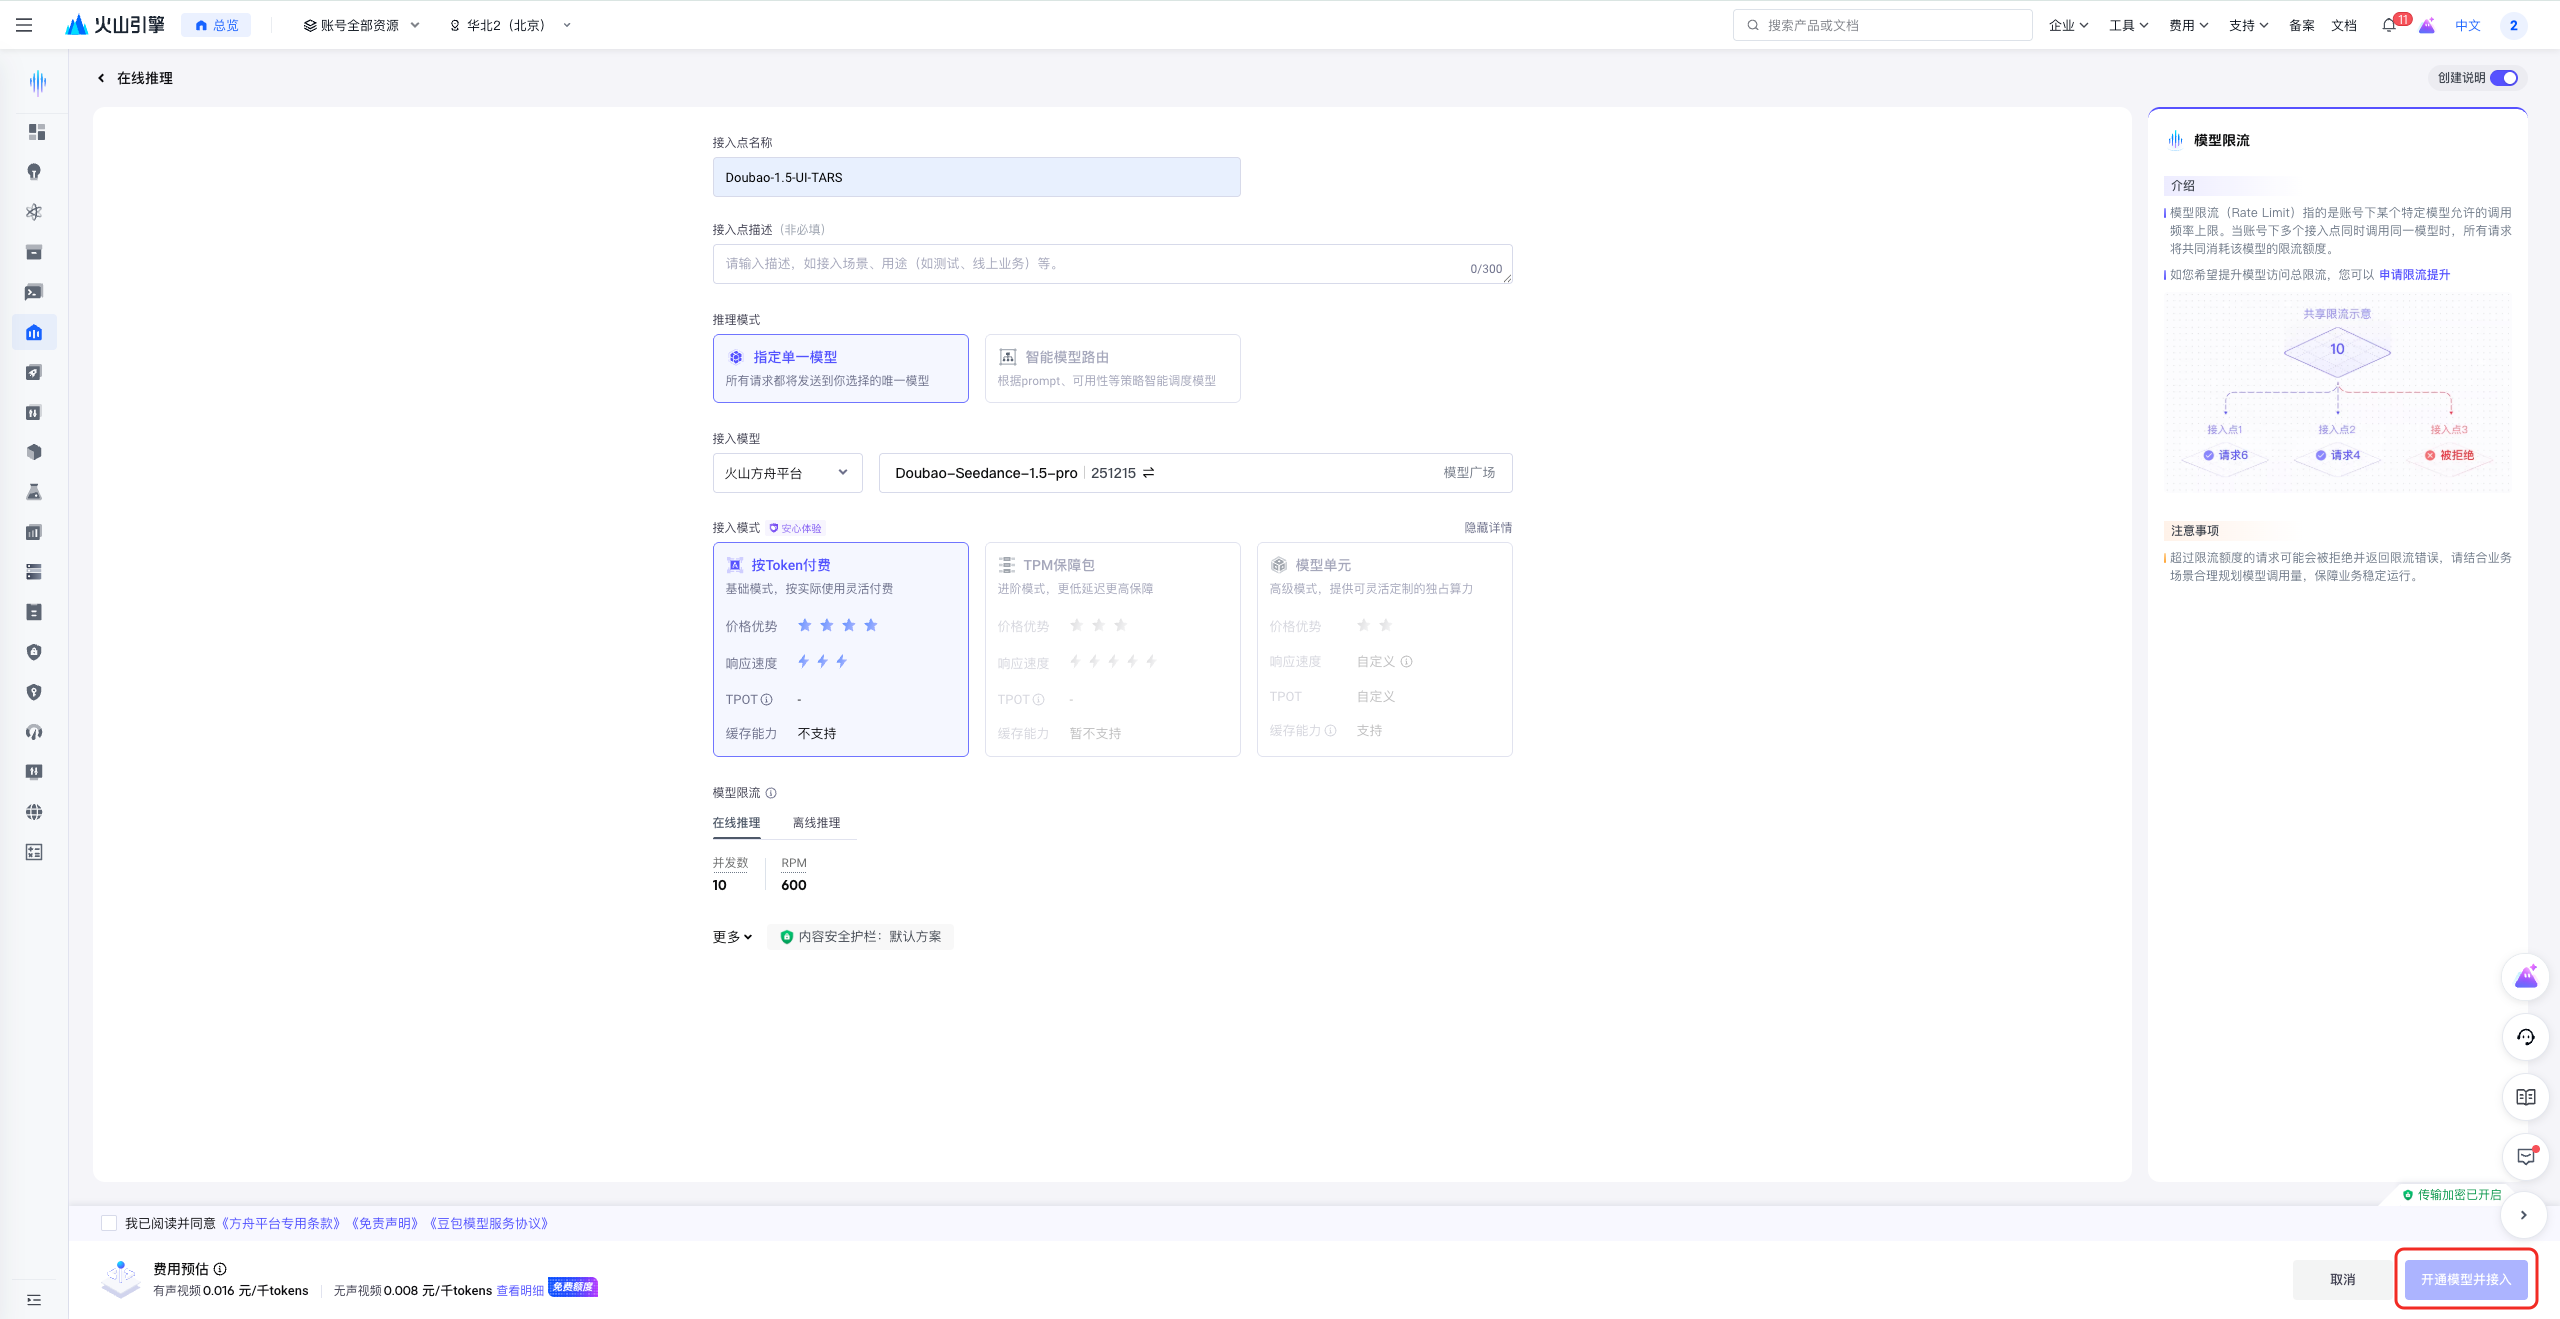Select the 智能模型路由 inference mode

point(1112,368)
